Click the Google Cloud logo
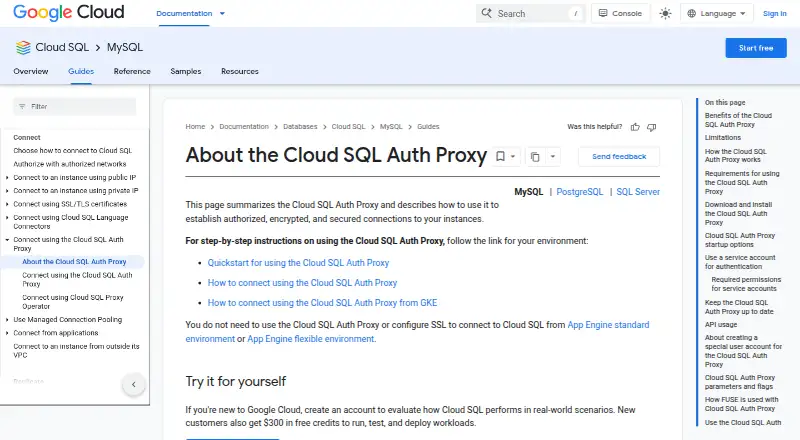Screen dimensions: 800x440 click(x=68, y=12)
